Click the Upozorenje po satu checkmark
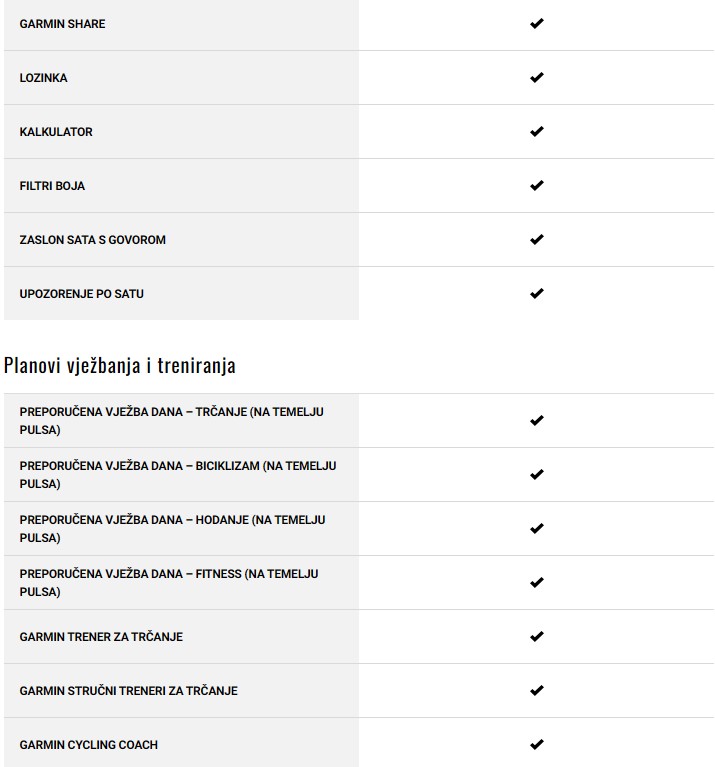Image resolution: width=715 pixels, height=767 pixels. 536,294
